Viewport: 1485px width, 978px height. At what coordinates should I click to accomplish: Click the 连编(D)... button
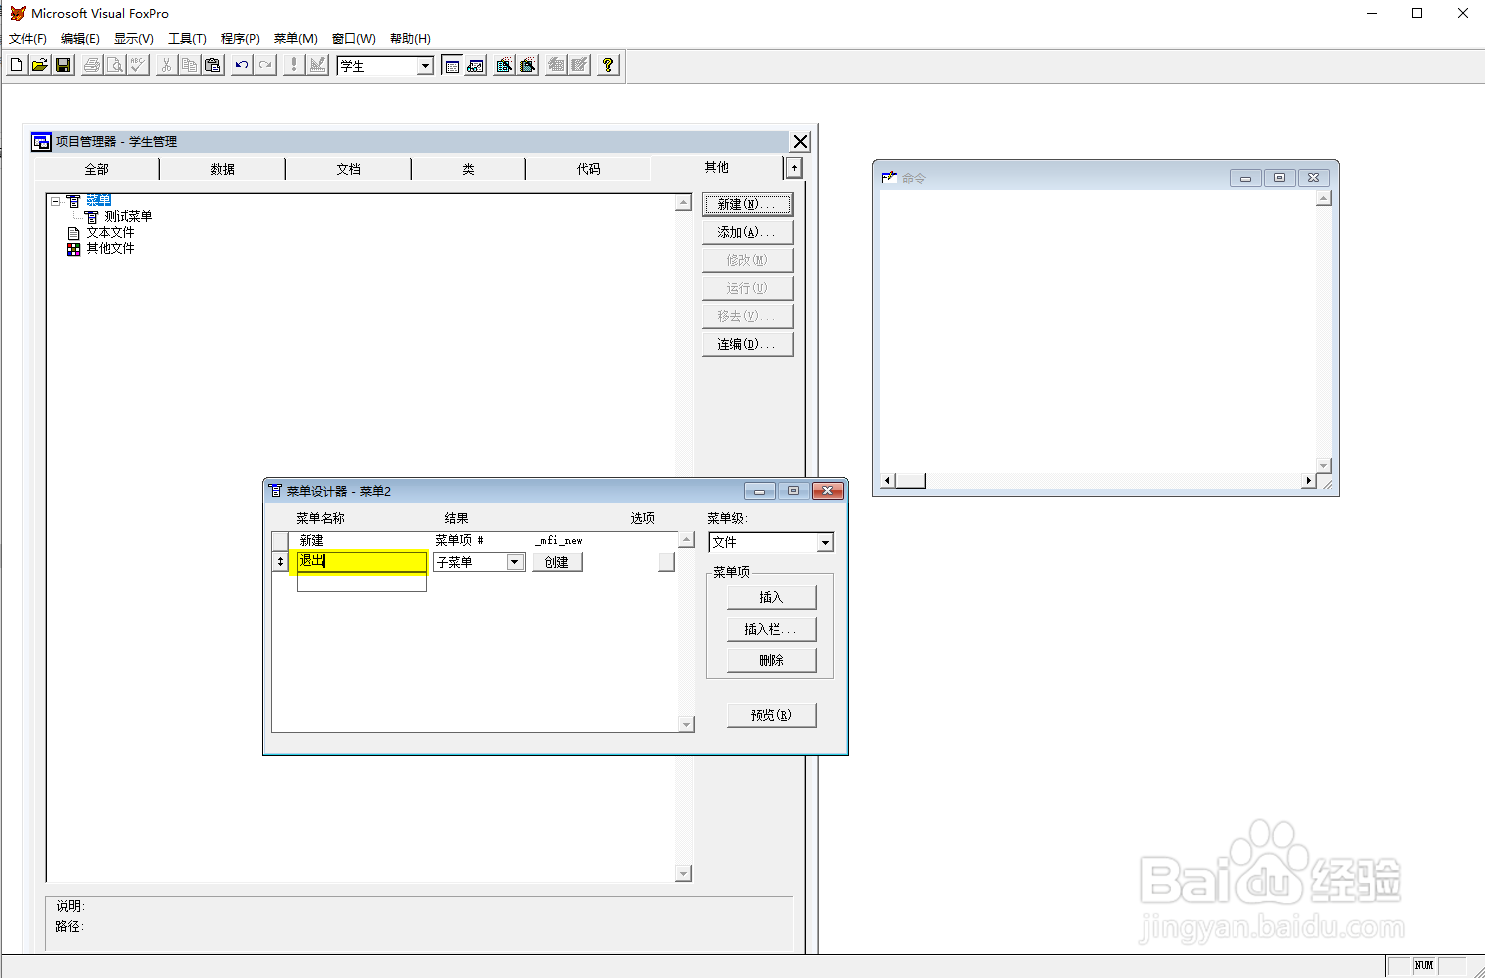(x=747, y=344)
